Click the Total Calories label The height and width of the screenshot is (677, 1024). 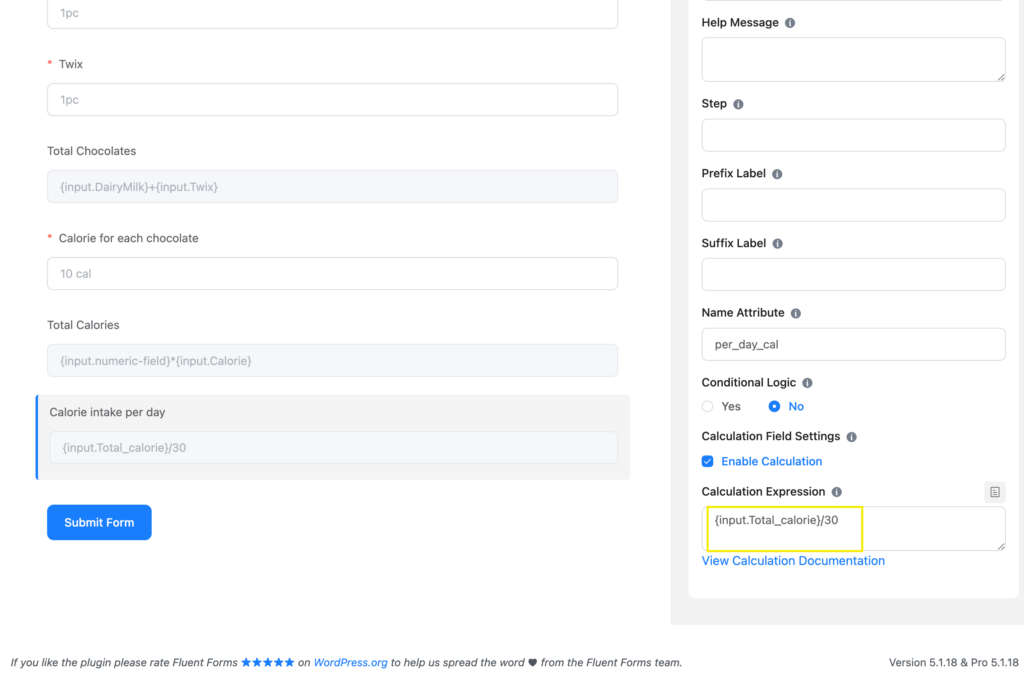[83, 325]
